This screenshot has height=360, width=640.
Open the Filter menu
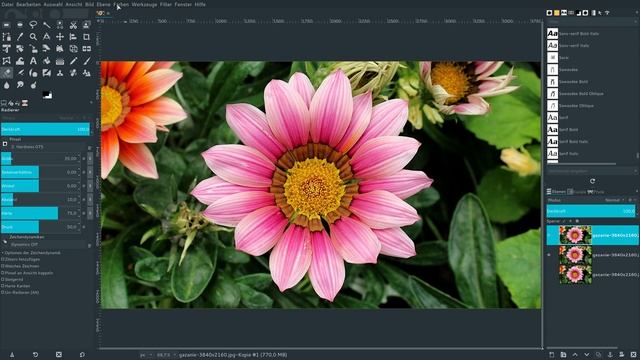(166, 4)
